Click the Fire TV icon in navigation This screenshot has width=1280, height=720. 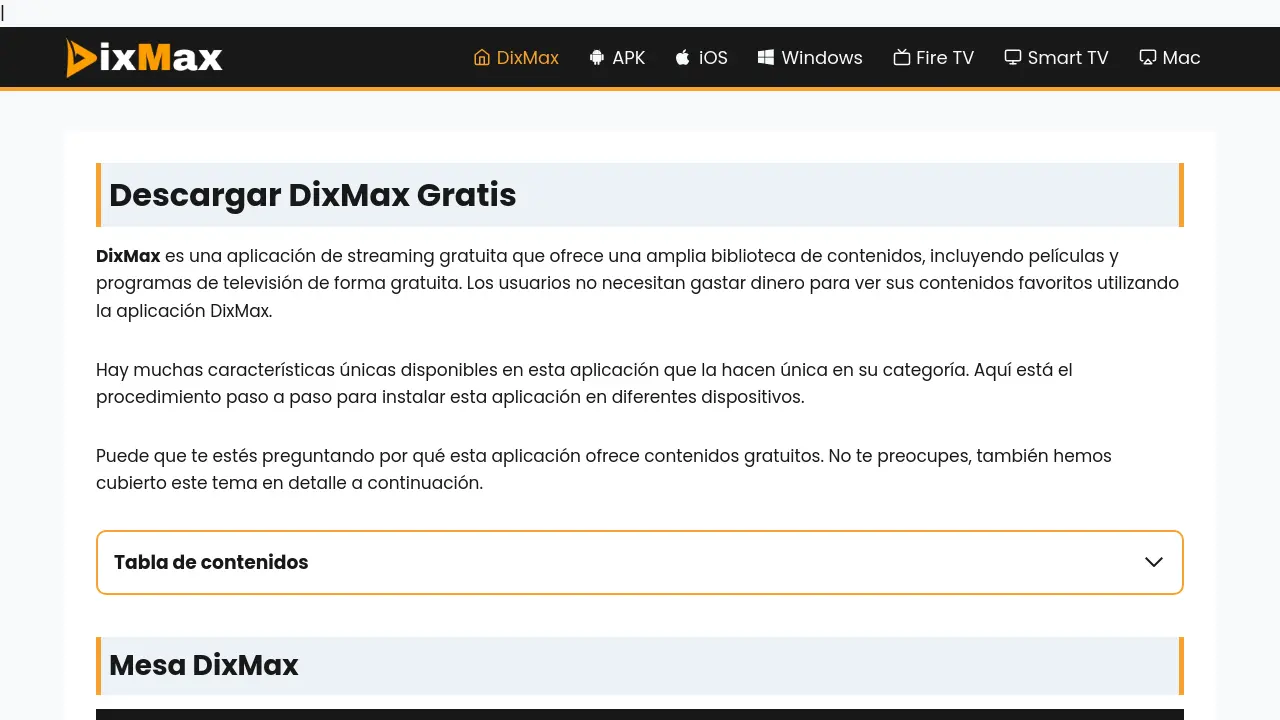[901, 57]
